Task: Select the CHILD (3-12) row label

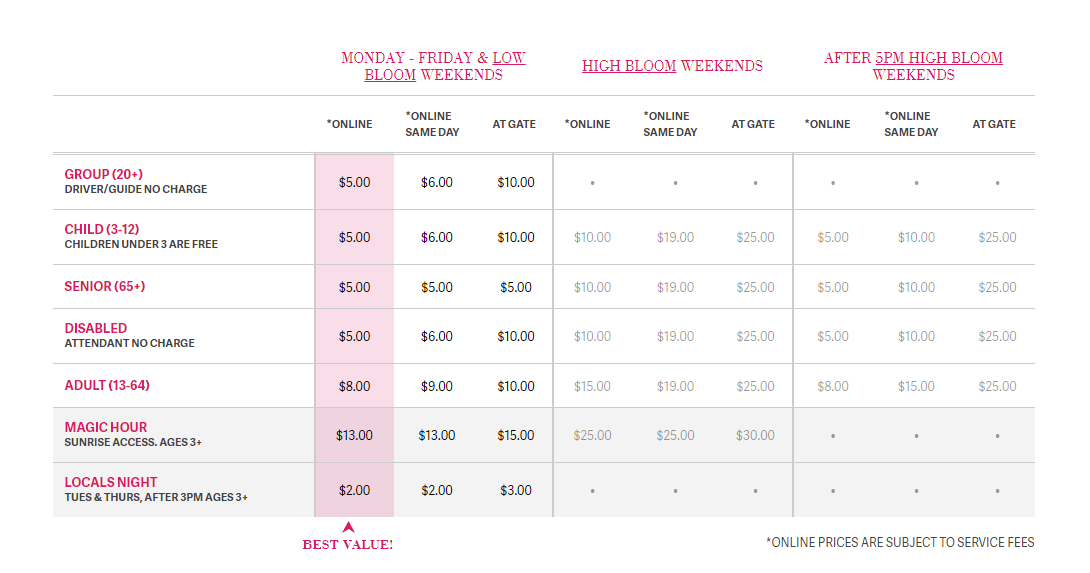Action: [101, 229]
